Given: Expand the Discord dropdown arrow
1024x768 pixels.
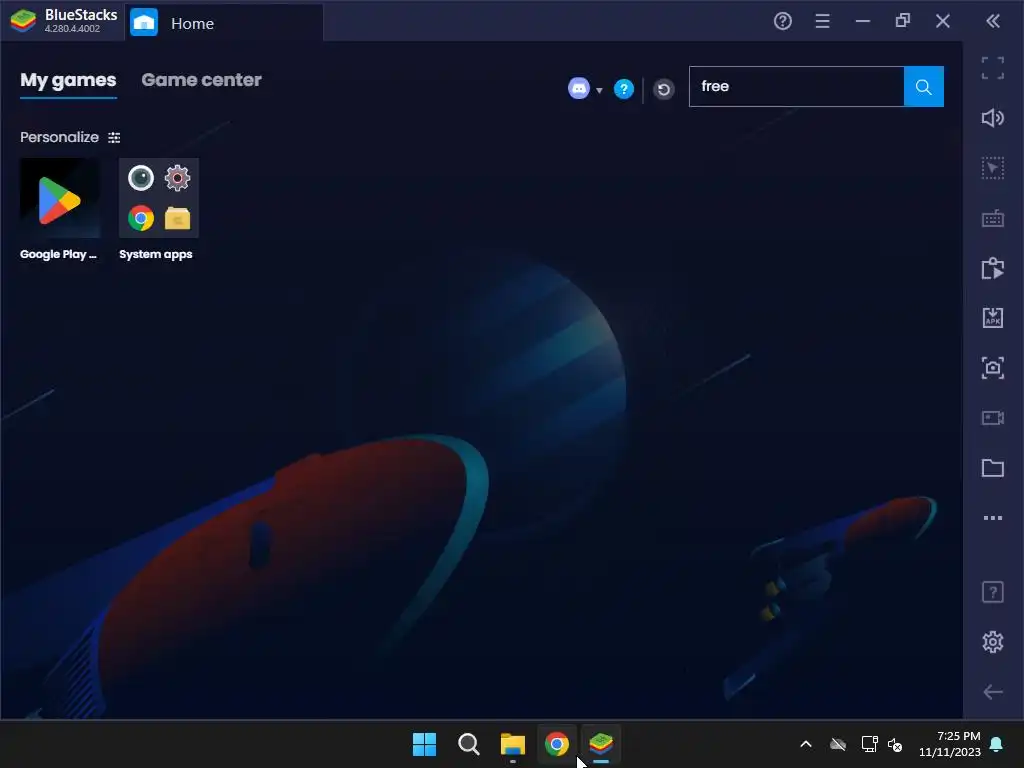Looking at the screenshot, I should pos(599,90).
